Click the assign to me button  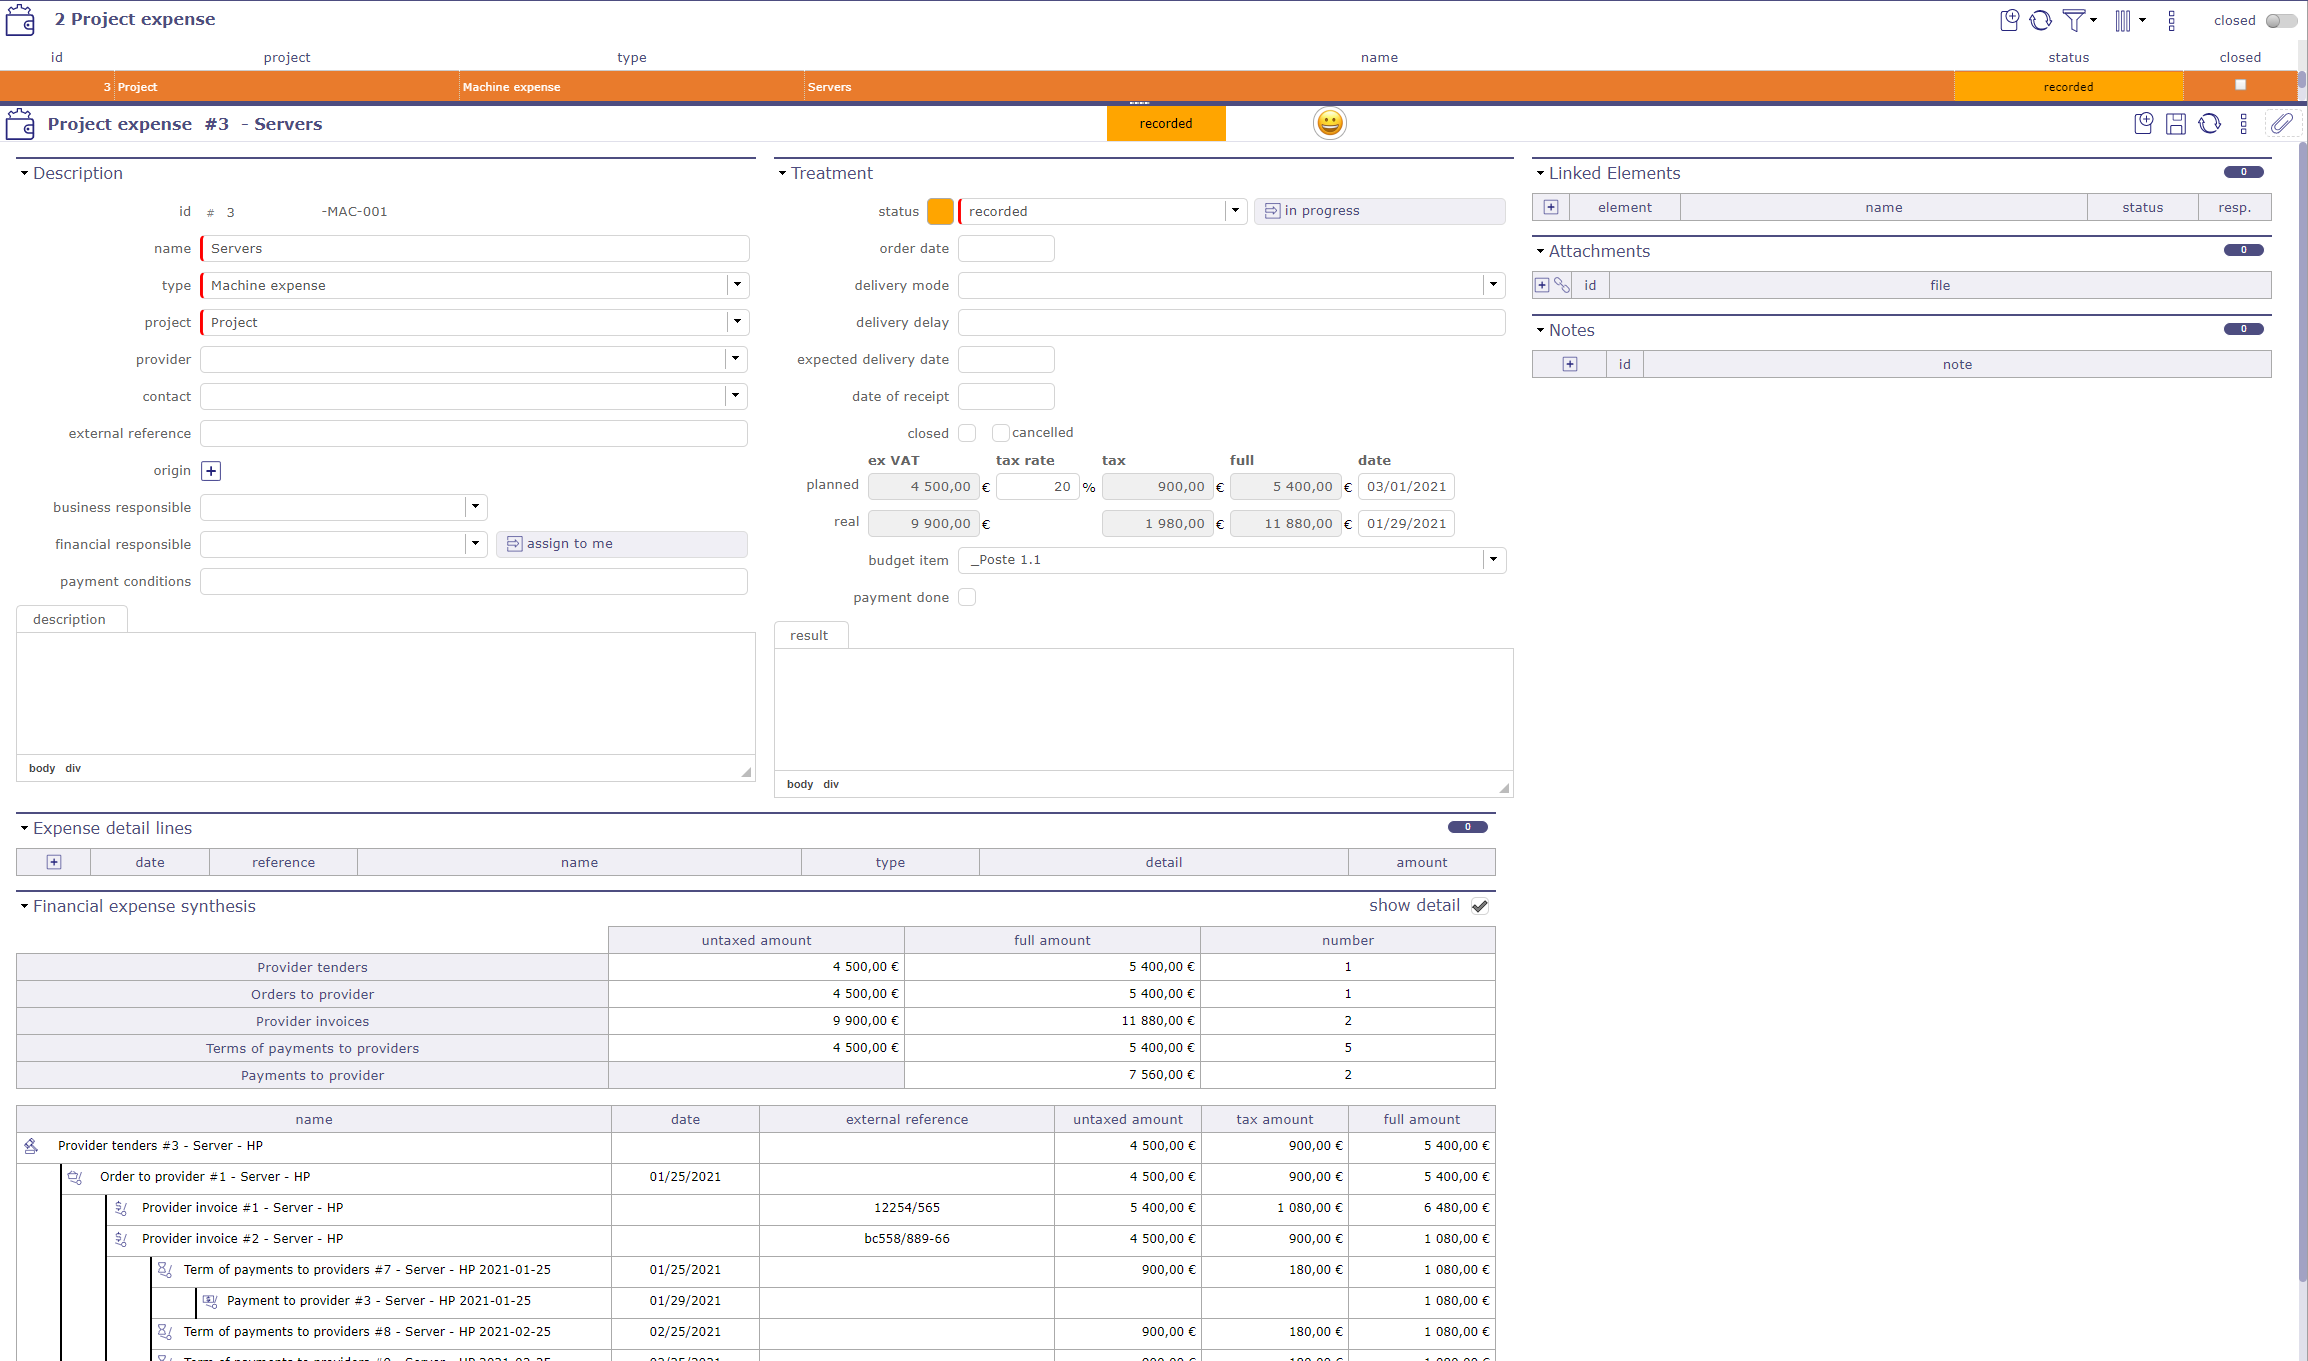pos(621,544)
